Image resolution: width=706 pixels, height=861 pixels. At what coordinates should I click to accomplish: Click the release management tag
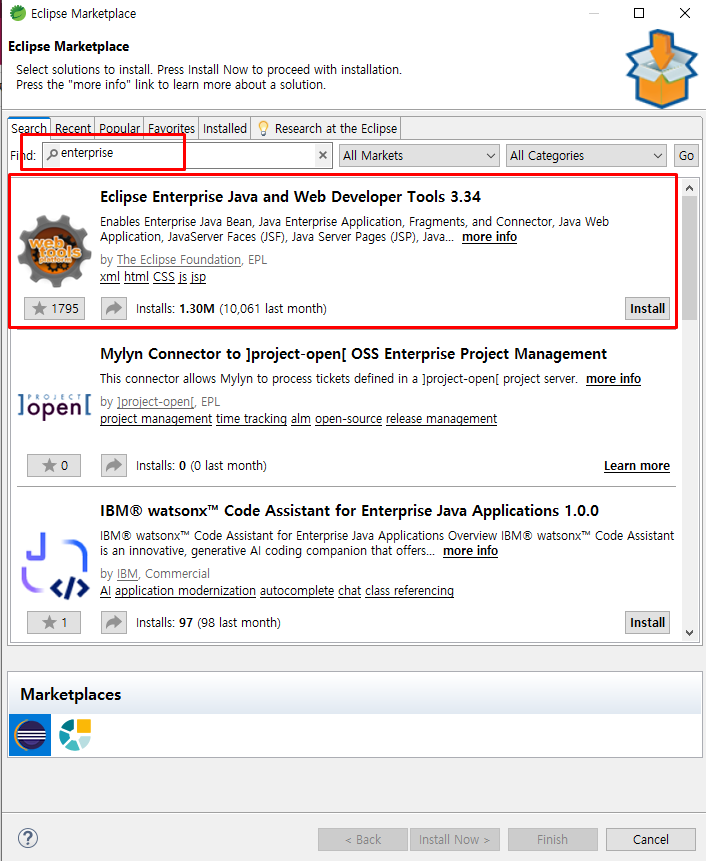click(441, 419)
